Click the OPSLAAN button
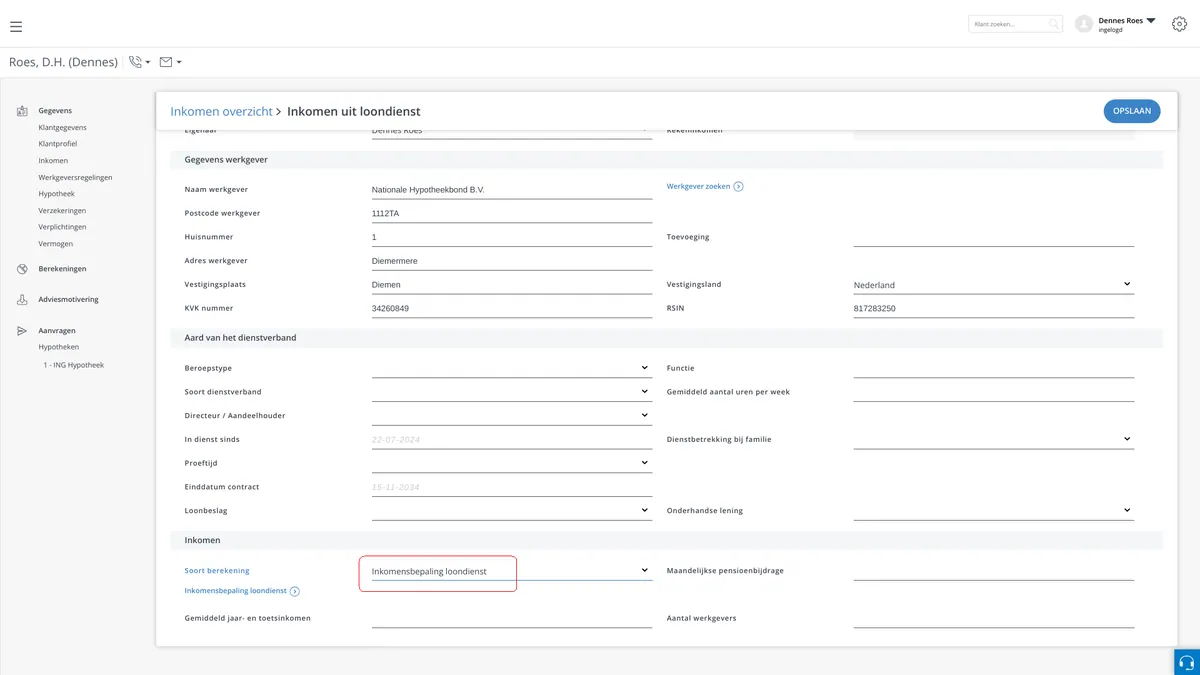Screen dimensions: 1200x675 tap(1132, 111)
